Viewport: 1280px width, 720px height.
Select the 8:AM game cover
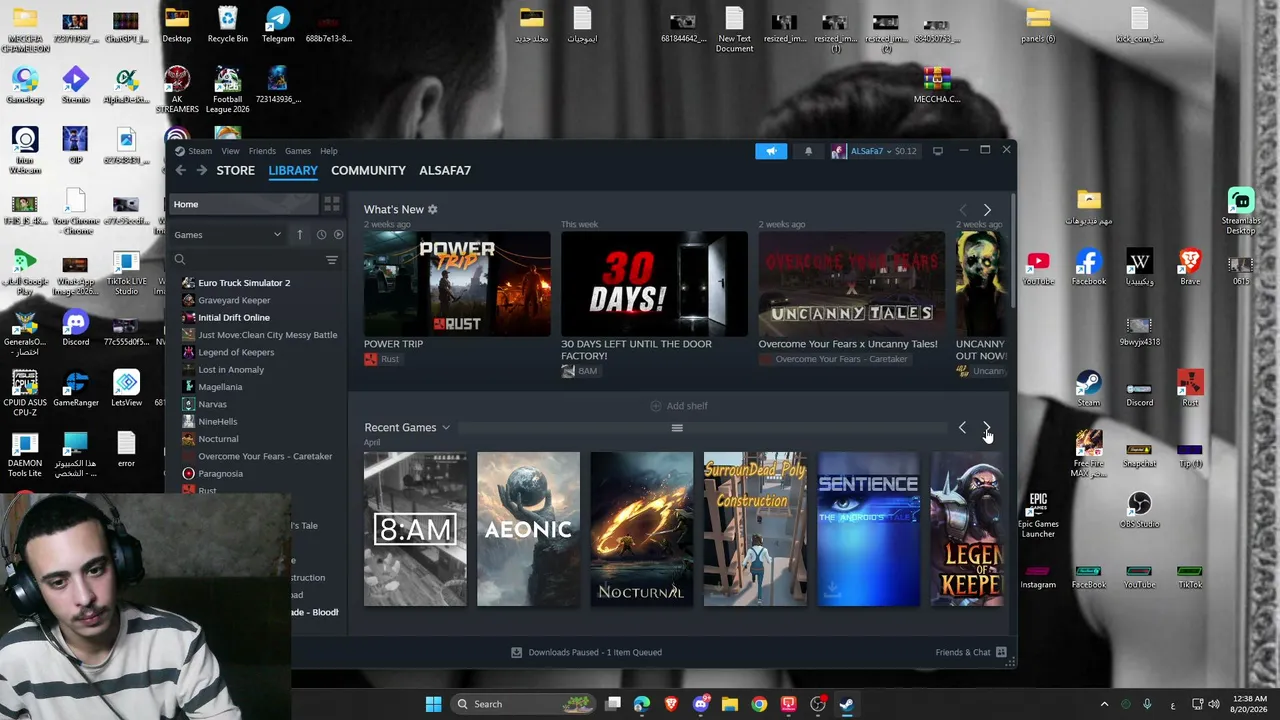(x=415, y=529)
